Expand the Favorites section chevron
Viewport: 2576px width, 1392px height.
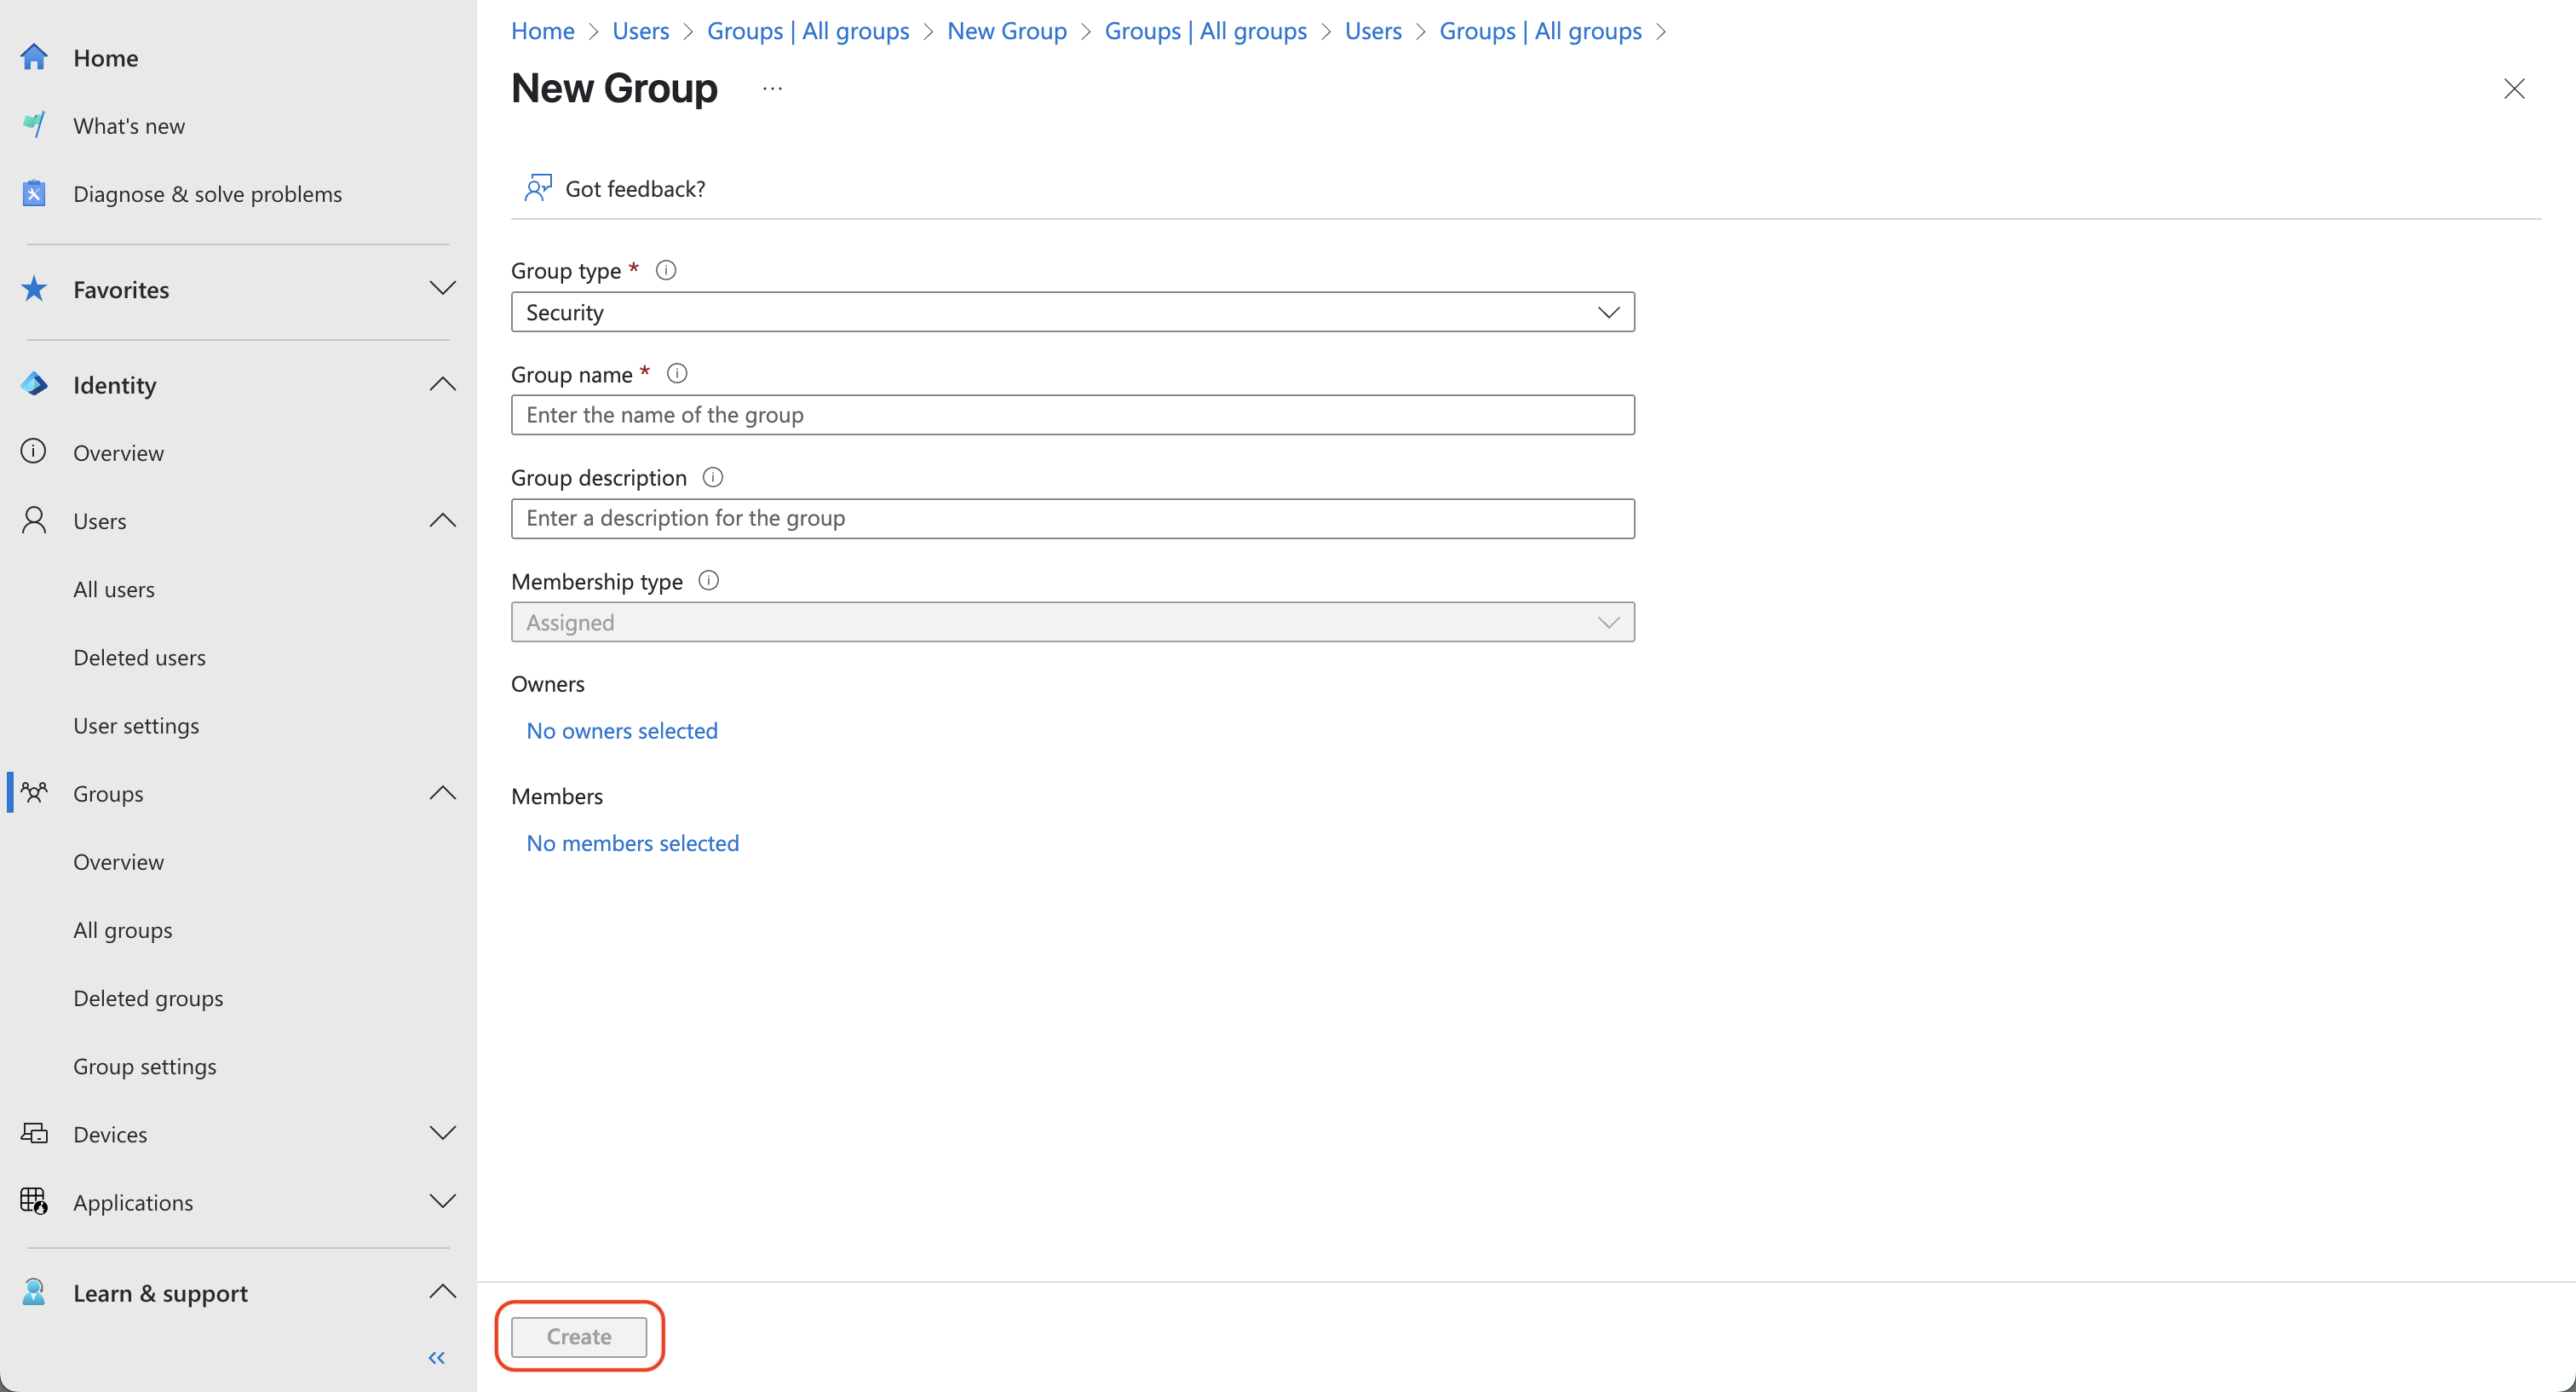pyautogui.click(x=442, y=289)
